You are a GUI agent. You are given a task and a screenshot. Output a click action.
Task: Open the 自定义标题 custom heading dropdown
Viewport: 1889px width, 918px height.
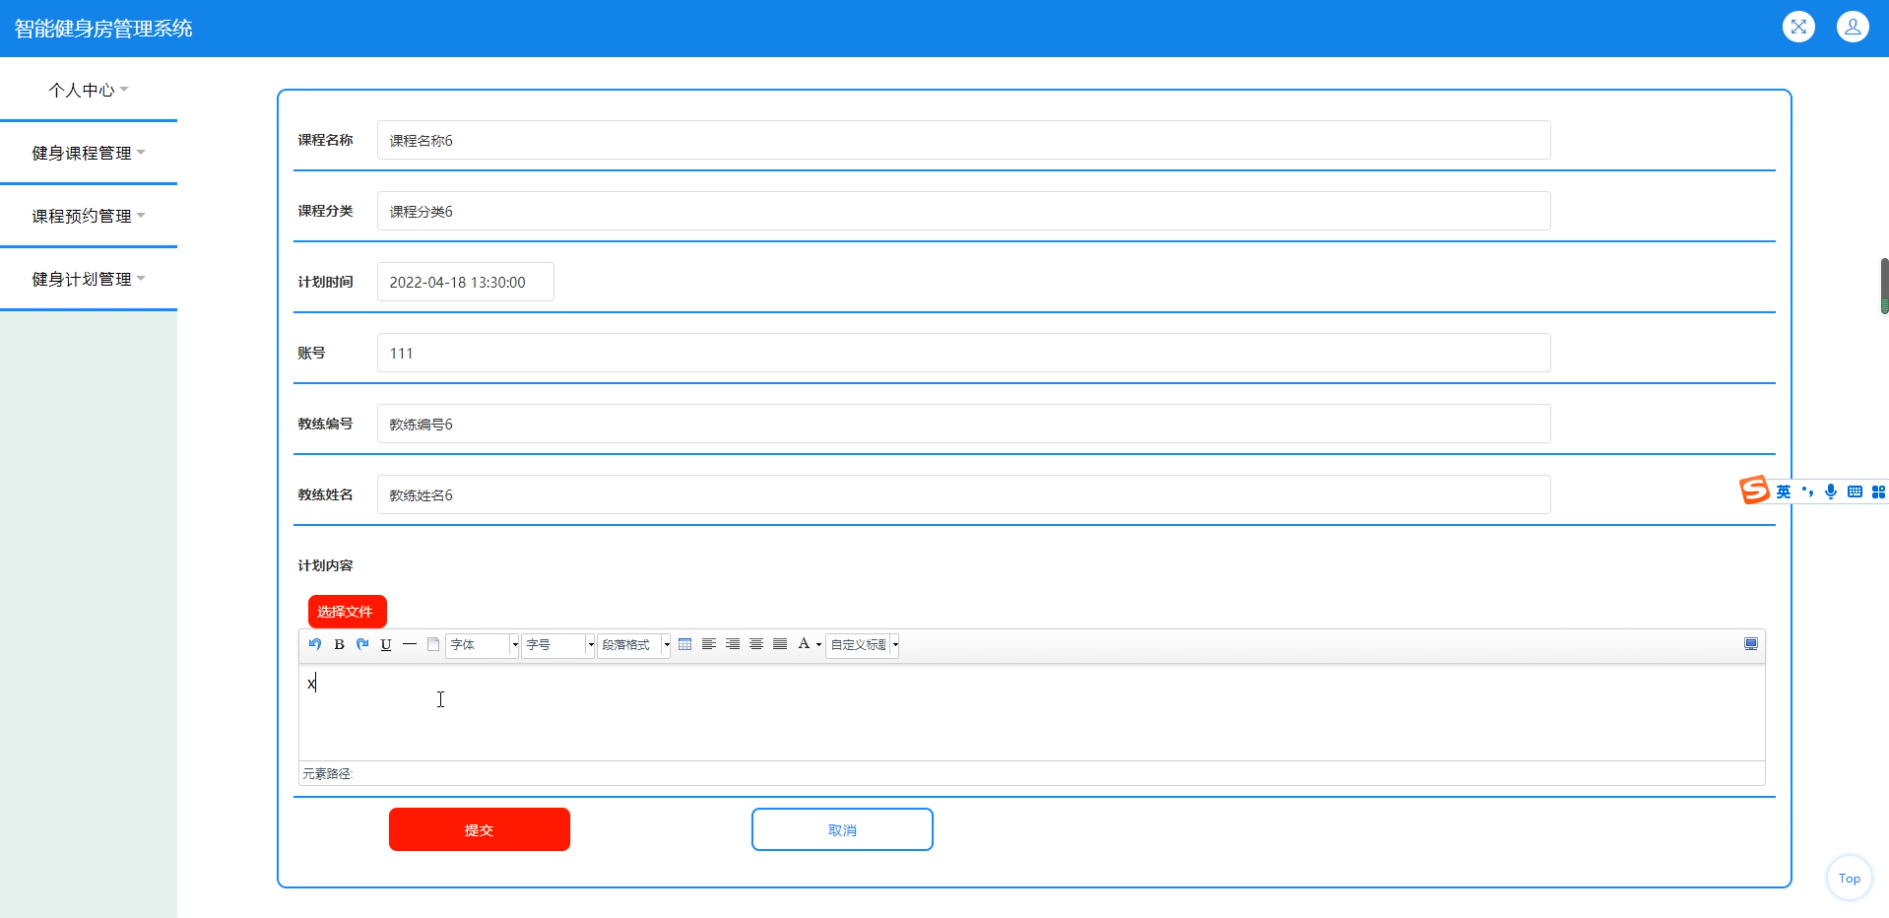[x=863, y=645]
